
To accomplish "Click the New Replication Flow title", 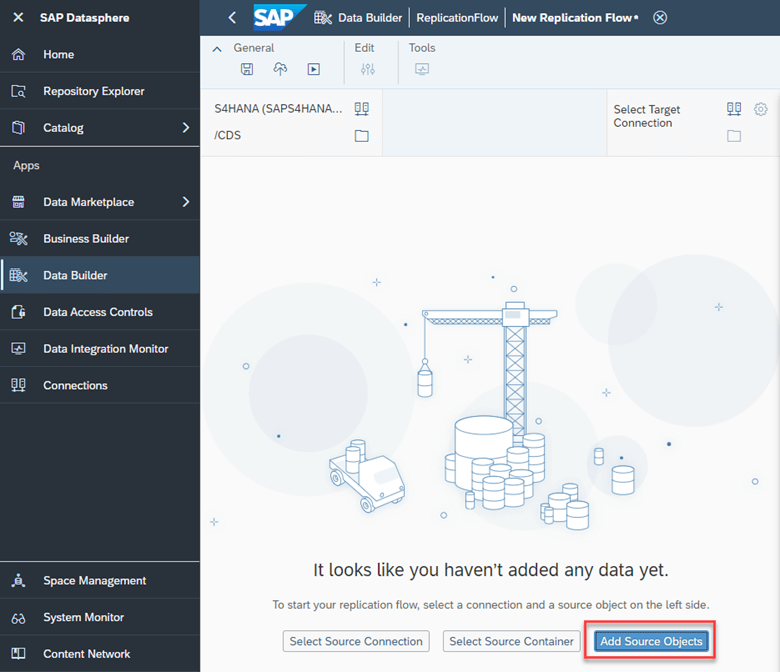I will [x=575, y=18].
